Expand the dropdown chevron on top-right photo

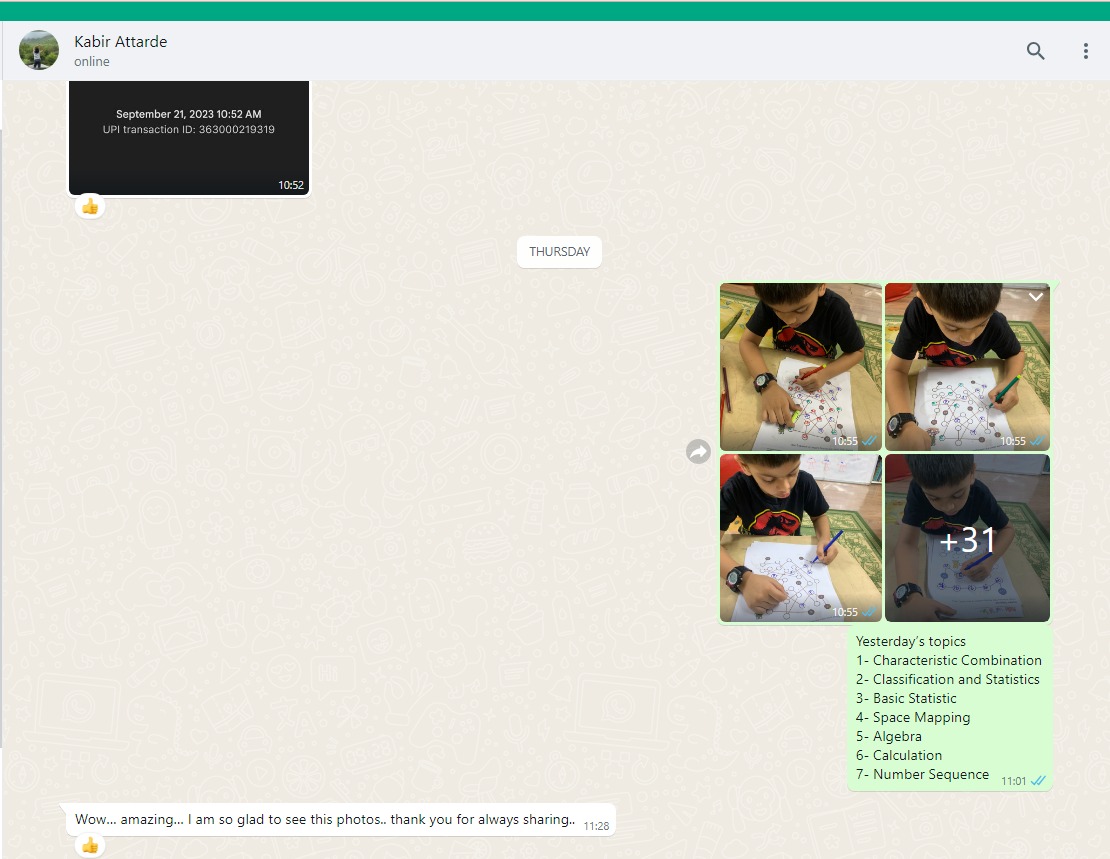click(x=1036, y=297)
